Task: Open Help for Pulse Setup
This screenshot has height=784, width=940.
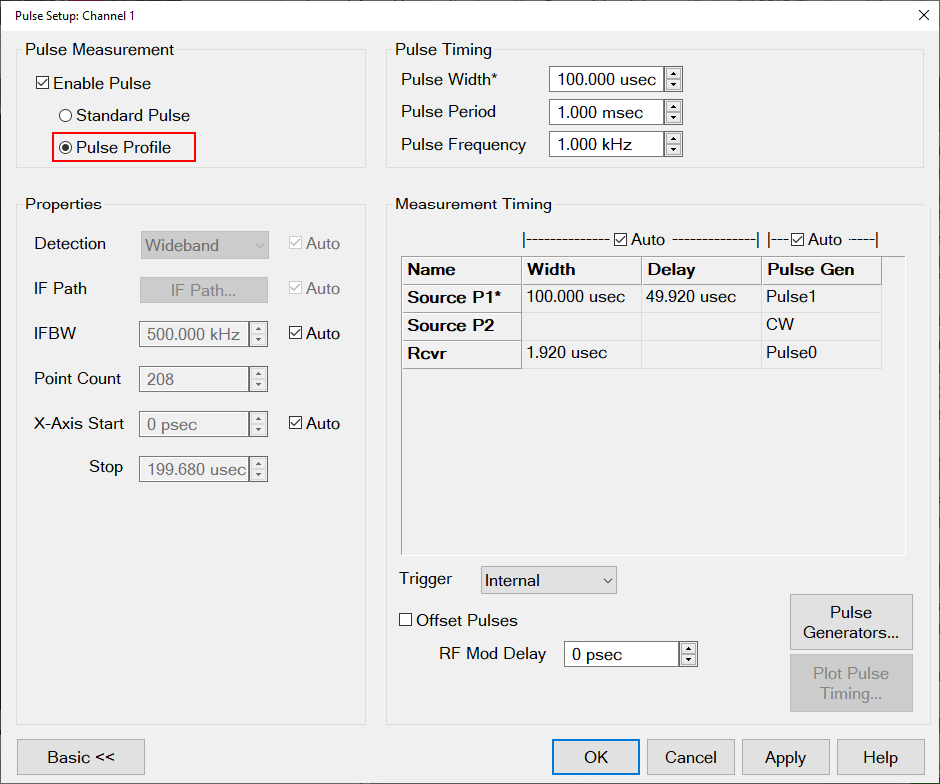Action: click(x=880, y=757)
